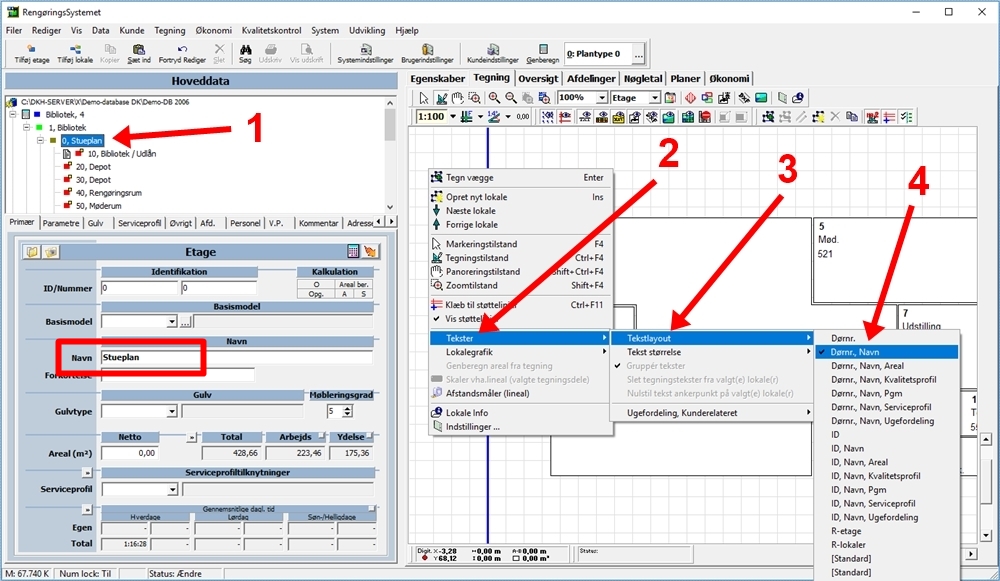This screenshot has width=1000, height=581.
Task: Expand the Tekst størrelse submenu
Action: pos(712,352)
